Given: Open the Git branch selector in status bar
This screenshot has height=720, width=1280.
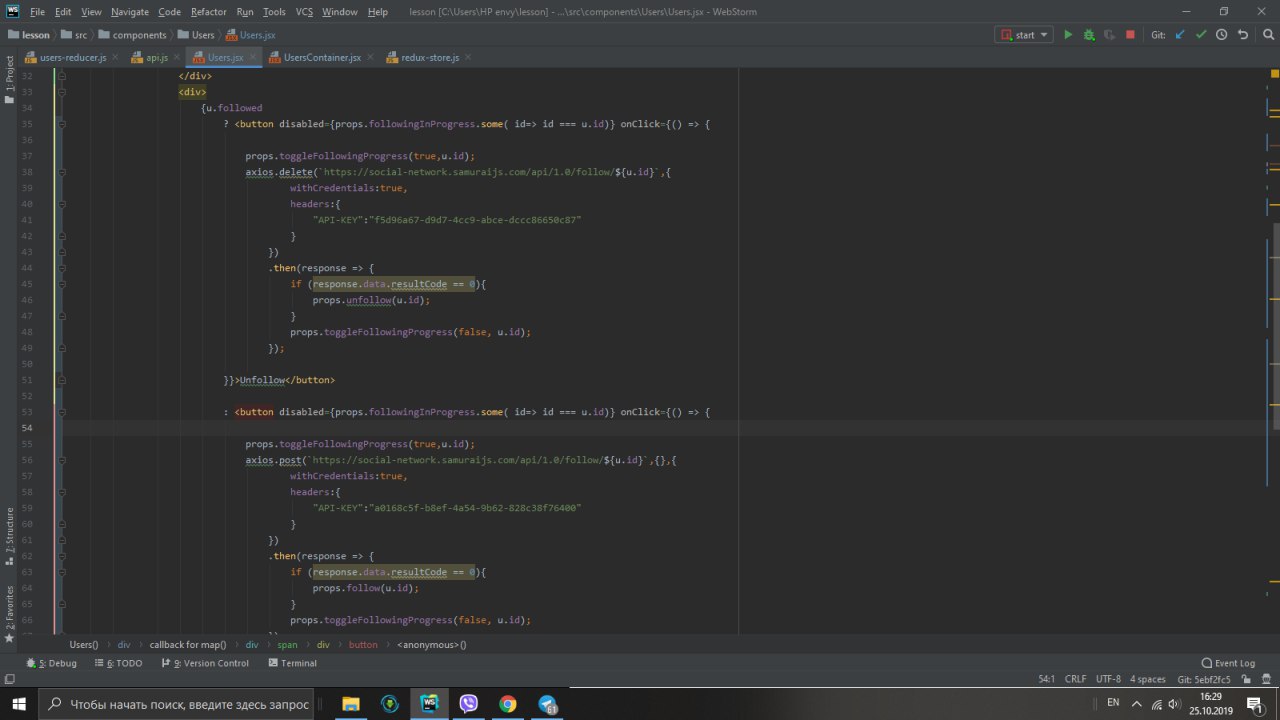Looking at the screenshot, I should click(1203, 679).
